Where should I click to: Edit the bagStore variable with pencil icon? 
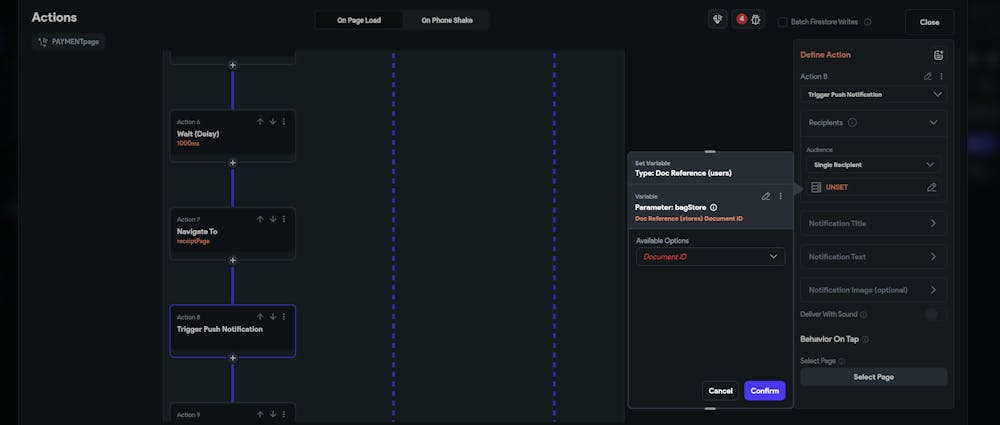[x=766, y=197]
